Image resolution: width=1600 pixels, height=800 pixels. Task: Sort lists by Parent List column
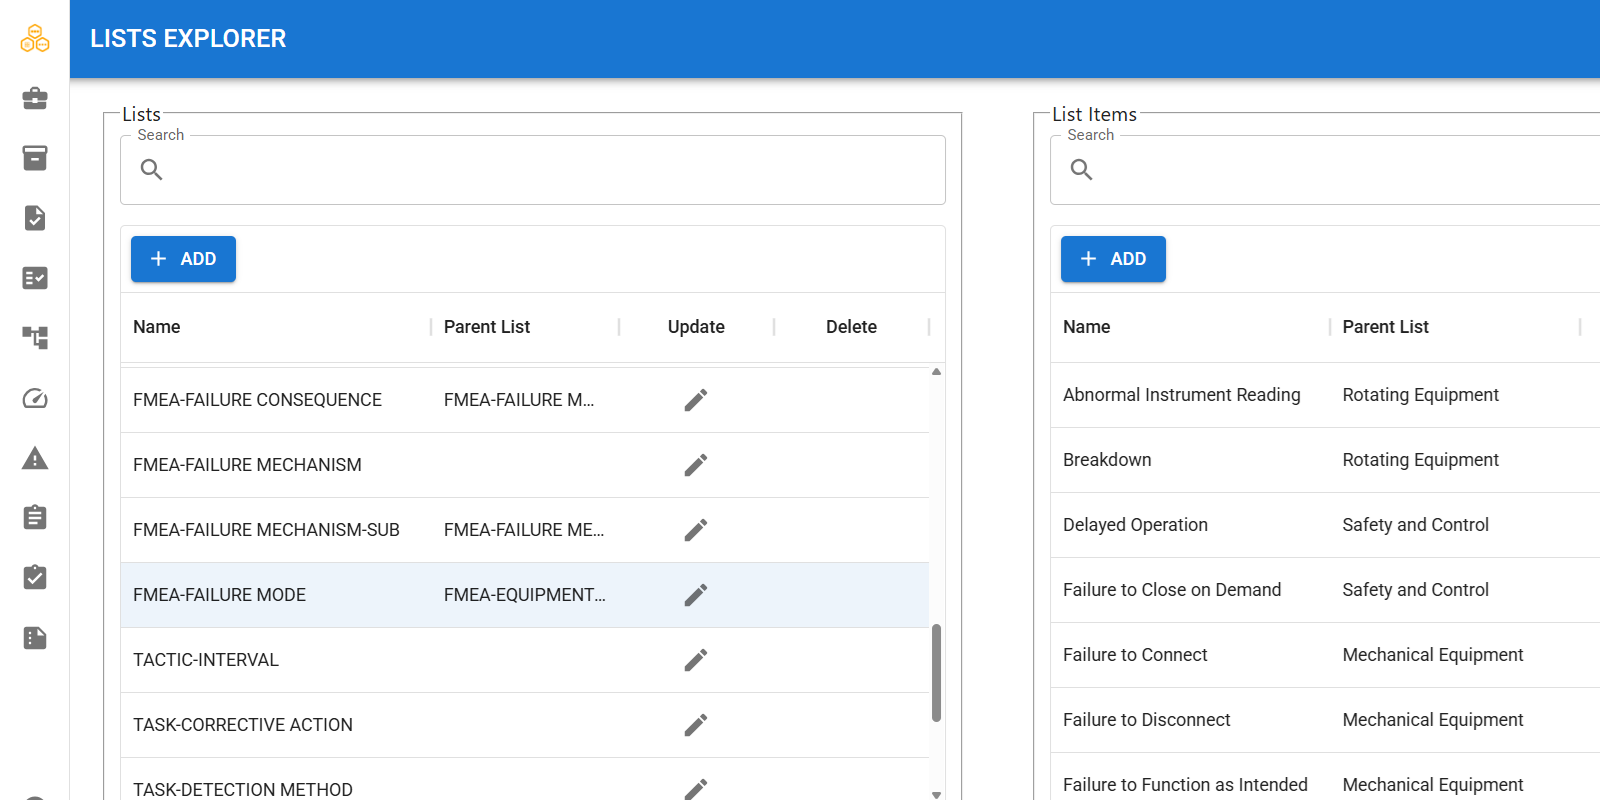pos(487,327)
